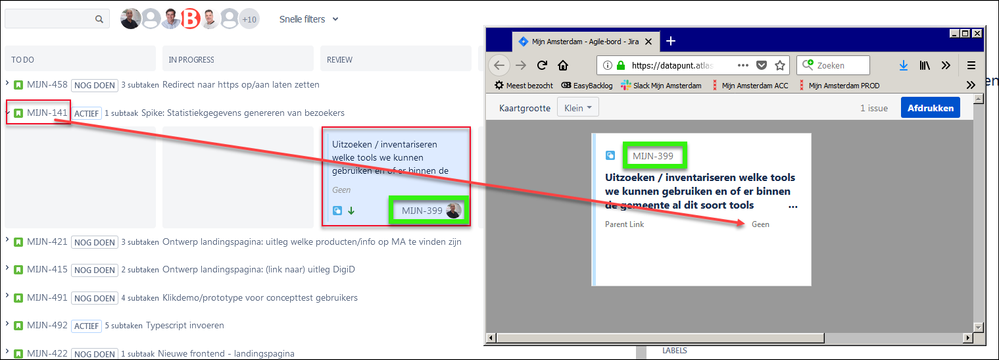Open the EasyBacklog bookmark
This screenshot has height=360, width=999.
click(x=587, y=85)
